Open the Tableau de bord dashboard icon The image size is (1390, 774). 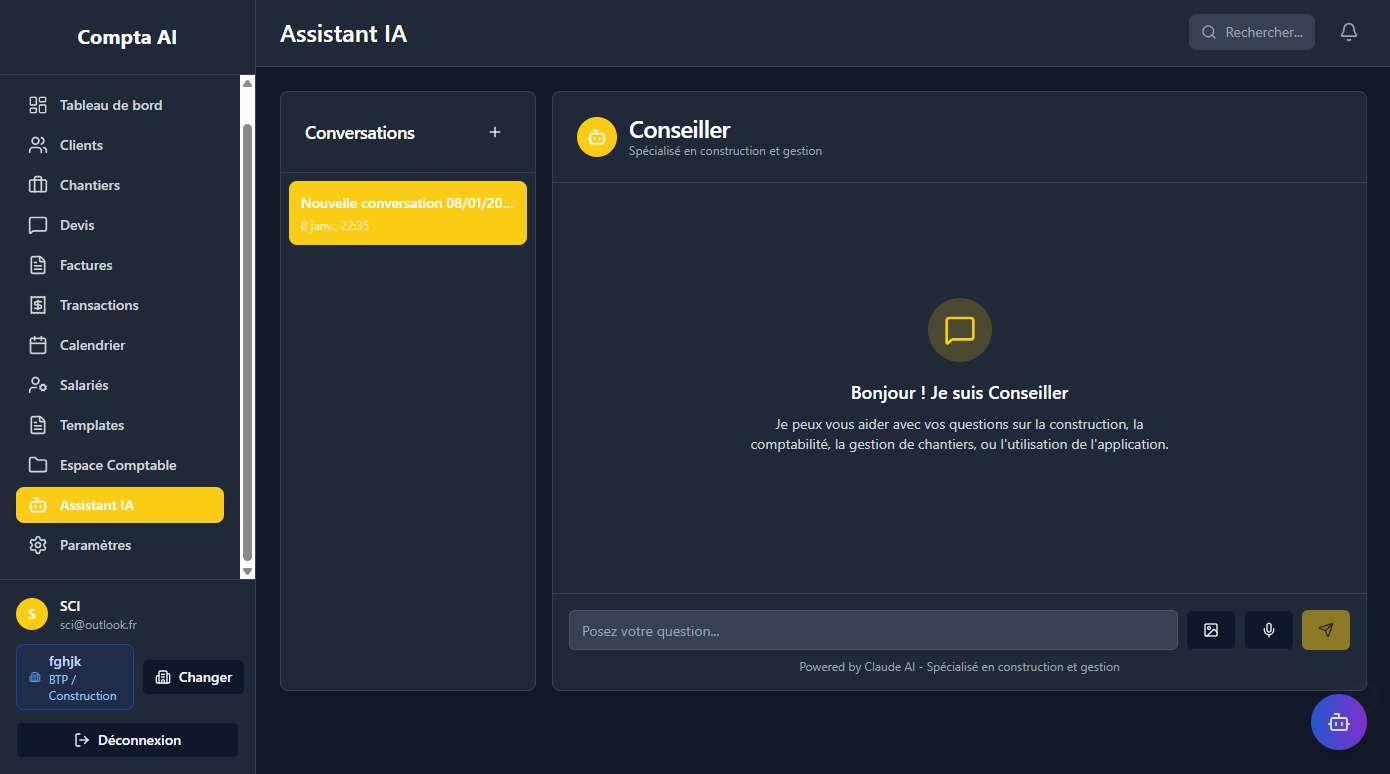[x=38, y=104]
